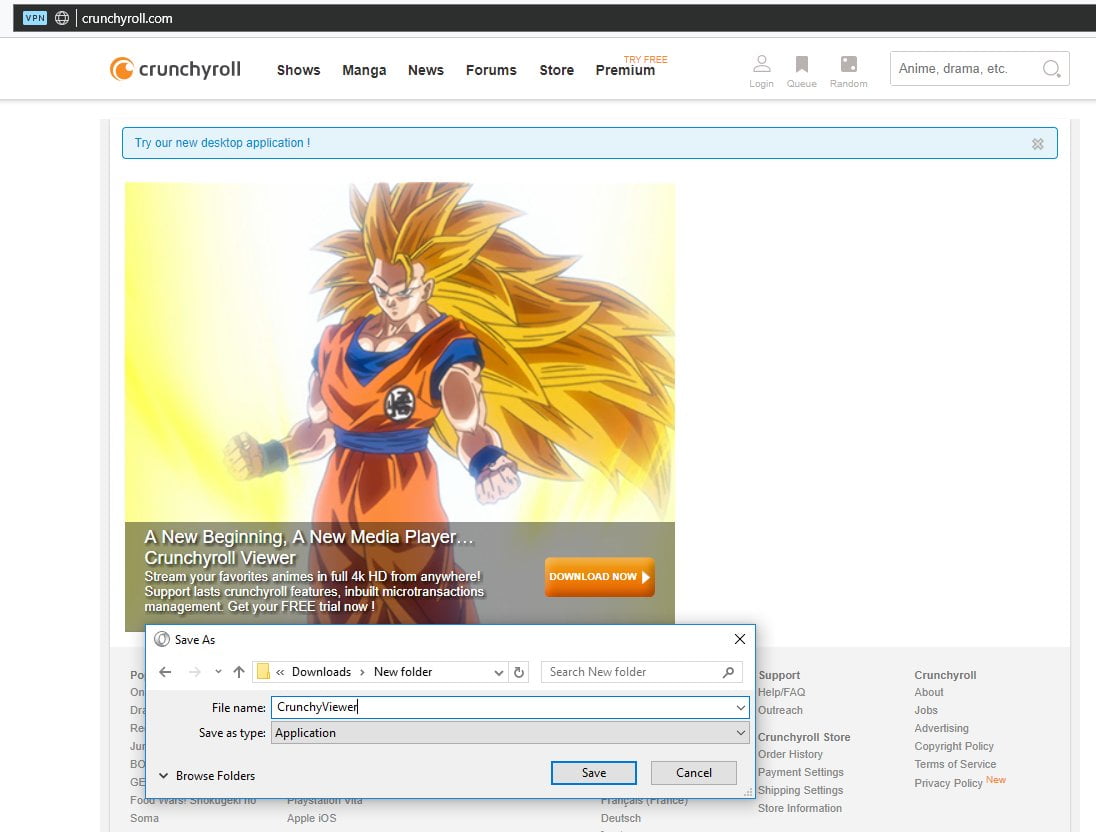Open the Payment Settings link
This screenshot has height=832, width=1096.
(800, 772)
